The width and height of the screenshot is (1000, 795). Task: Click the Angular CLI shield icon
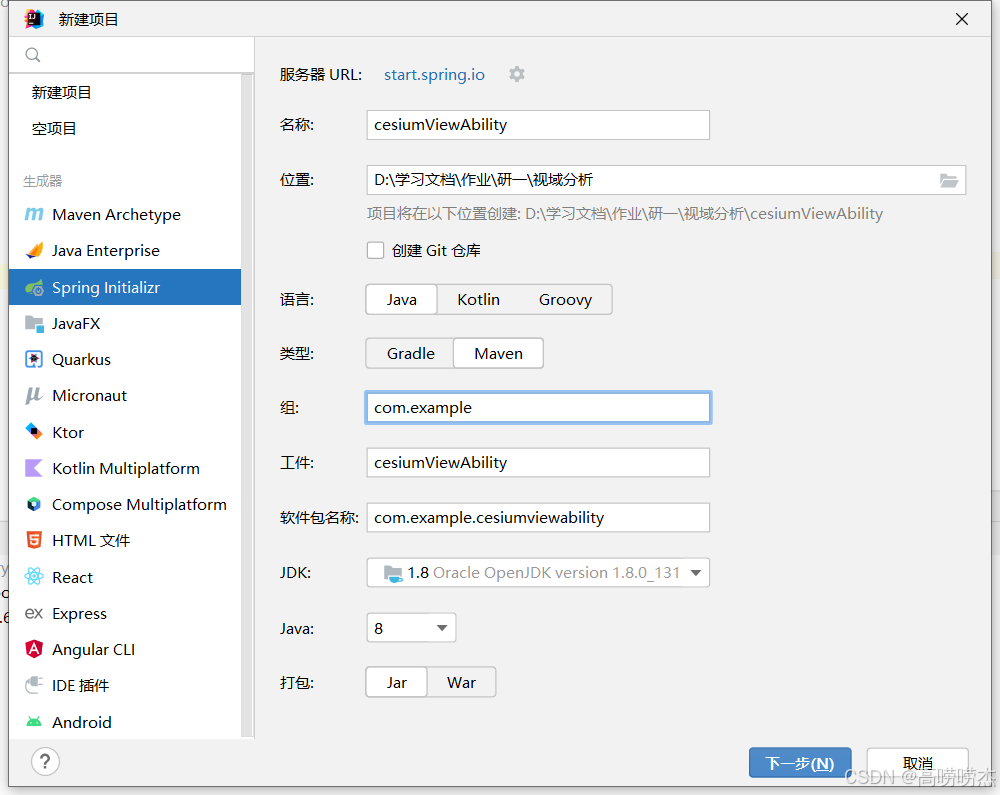point(34,649)
